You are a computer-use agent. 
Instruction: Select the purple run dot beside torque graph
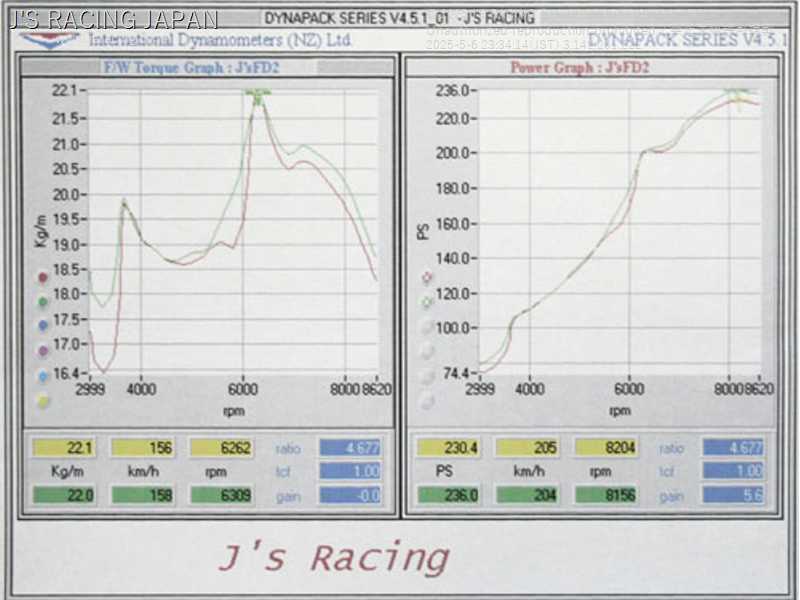pos(42,350)
